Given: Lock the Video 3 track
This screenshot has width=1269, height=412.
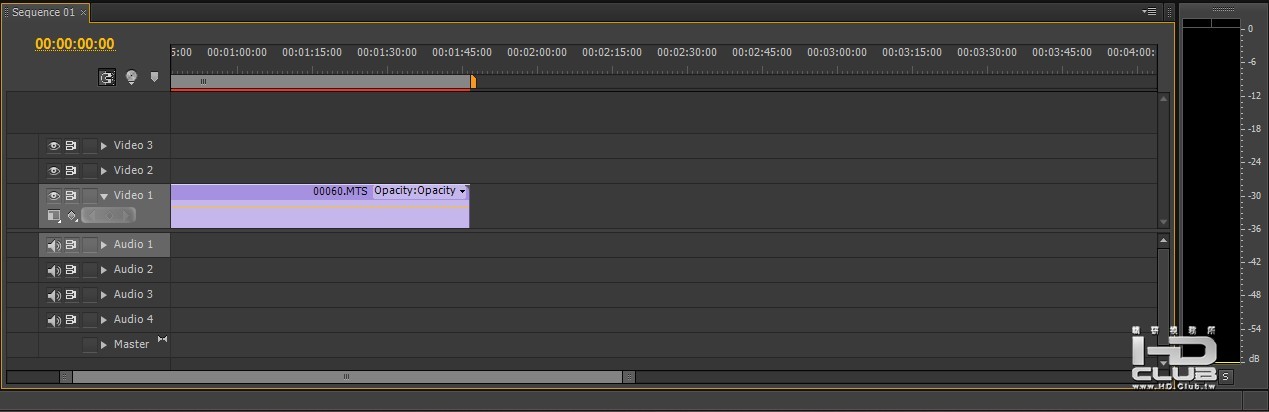Looking at the screenshot, I should [x=90, y=145].
